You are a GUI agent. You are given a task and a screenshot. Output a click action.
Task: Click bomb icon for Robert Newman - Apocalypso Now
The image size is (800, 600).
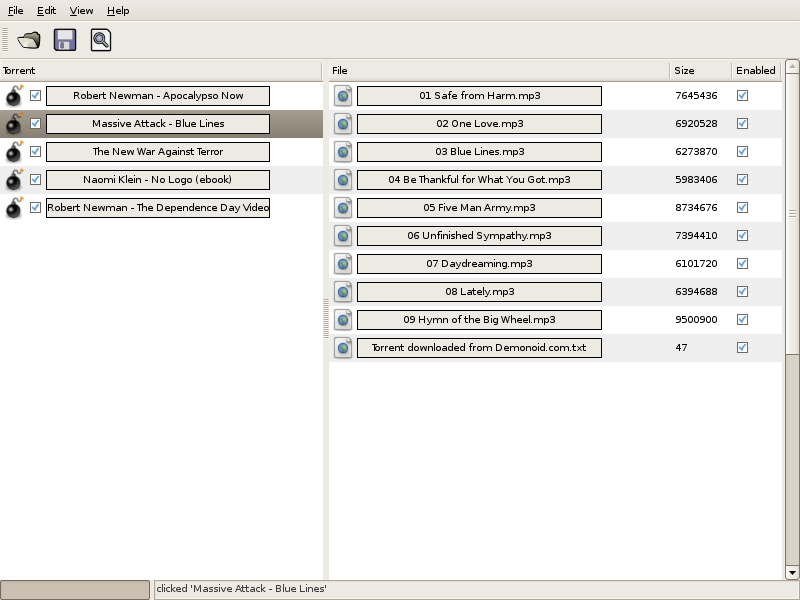pos(14,95)
